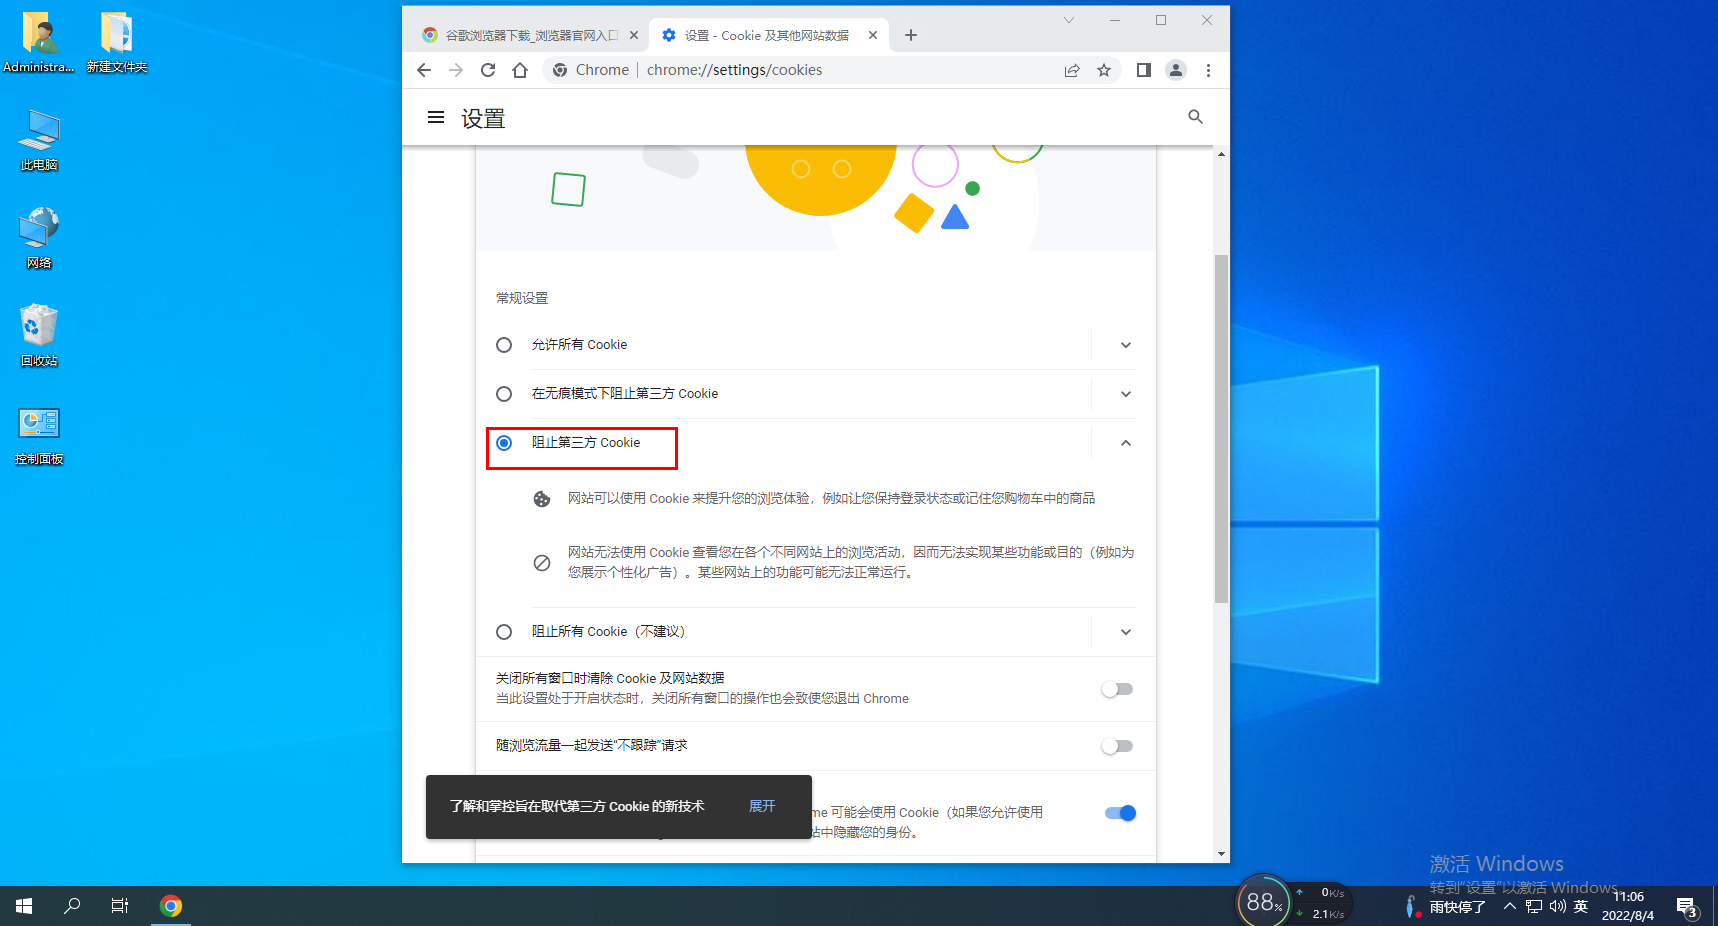1718x926 pixels.
Task: Bookmark this page with the star icon
Action: [x=1104, y=70]
